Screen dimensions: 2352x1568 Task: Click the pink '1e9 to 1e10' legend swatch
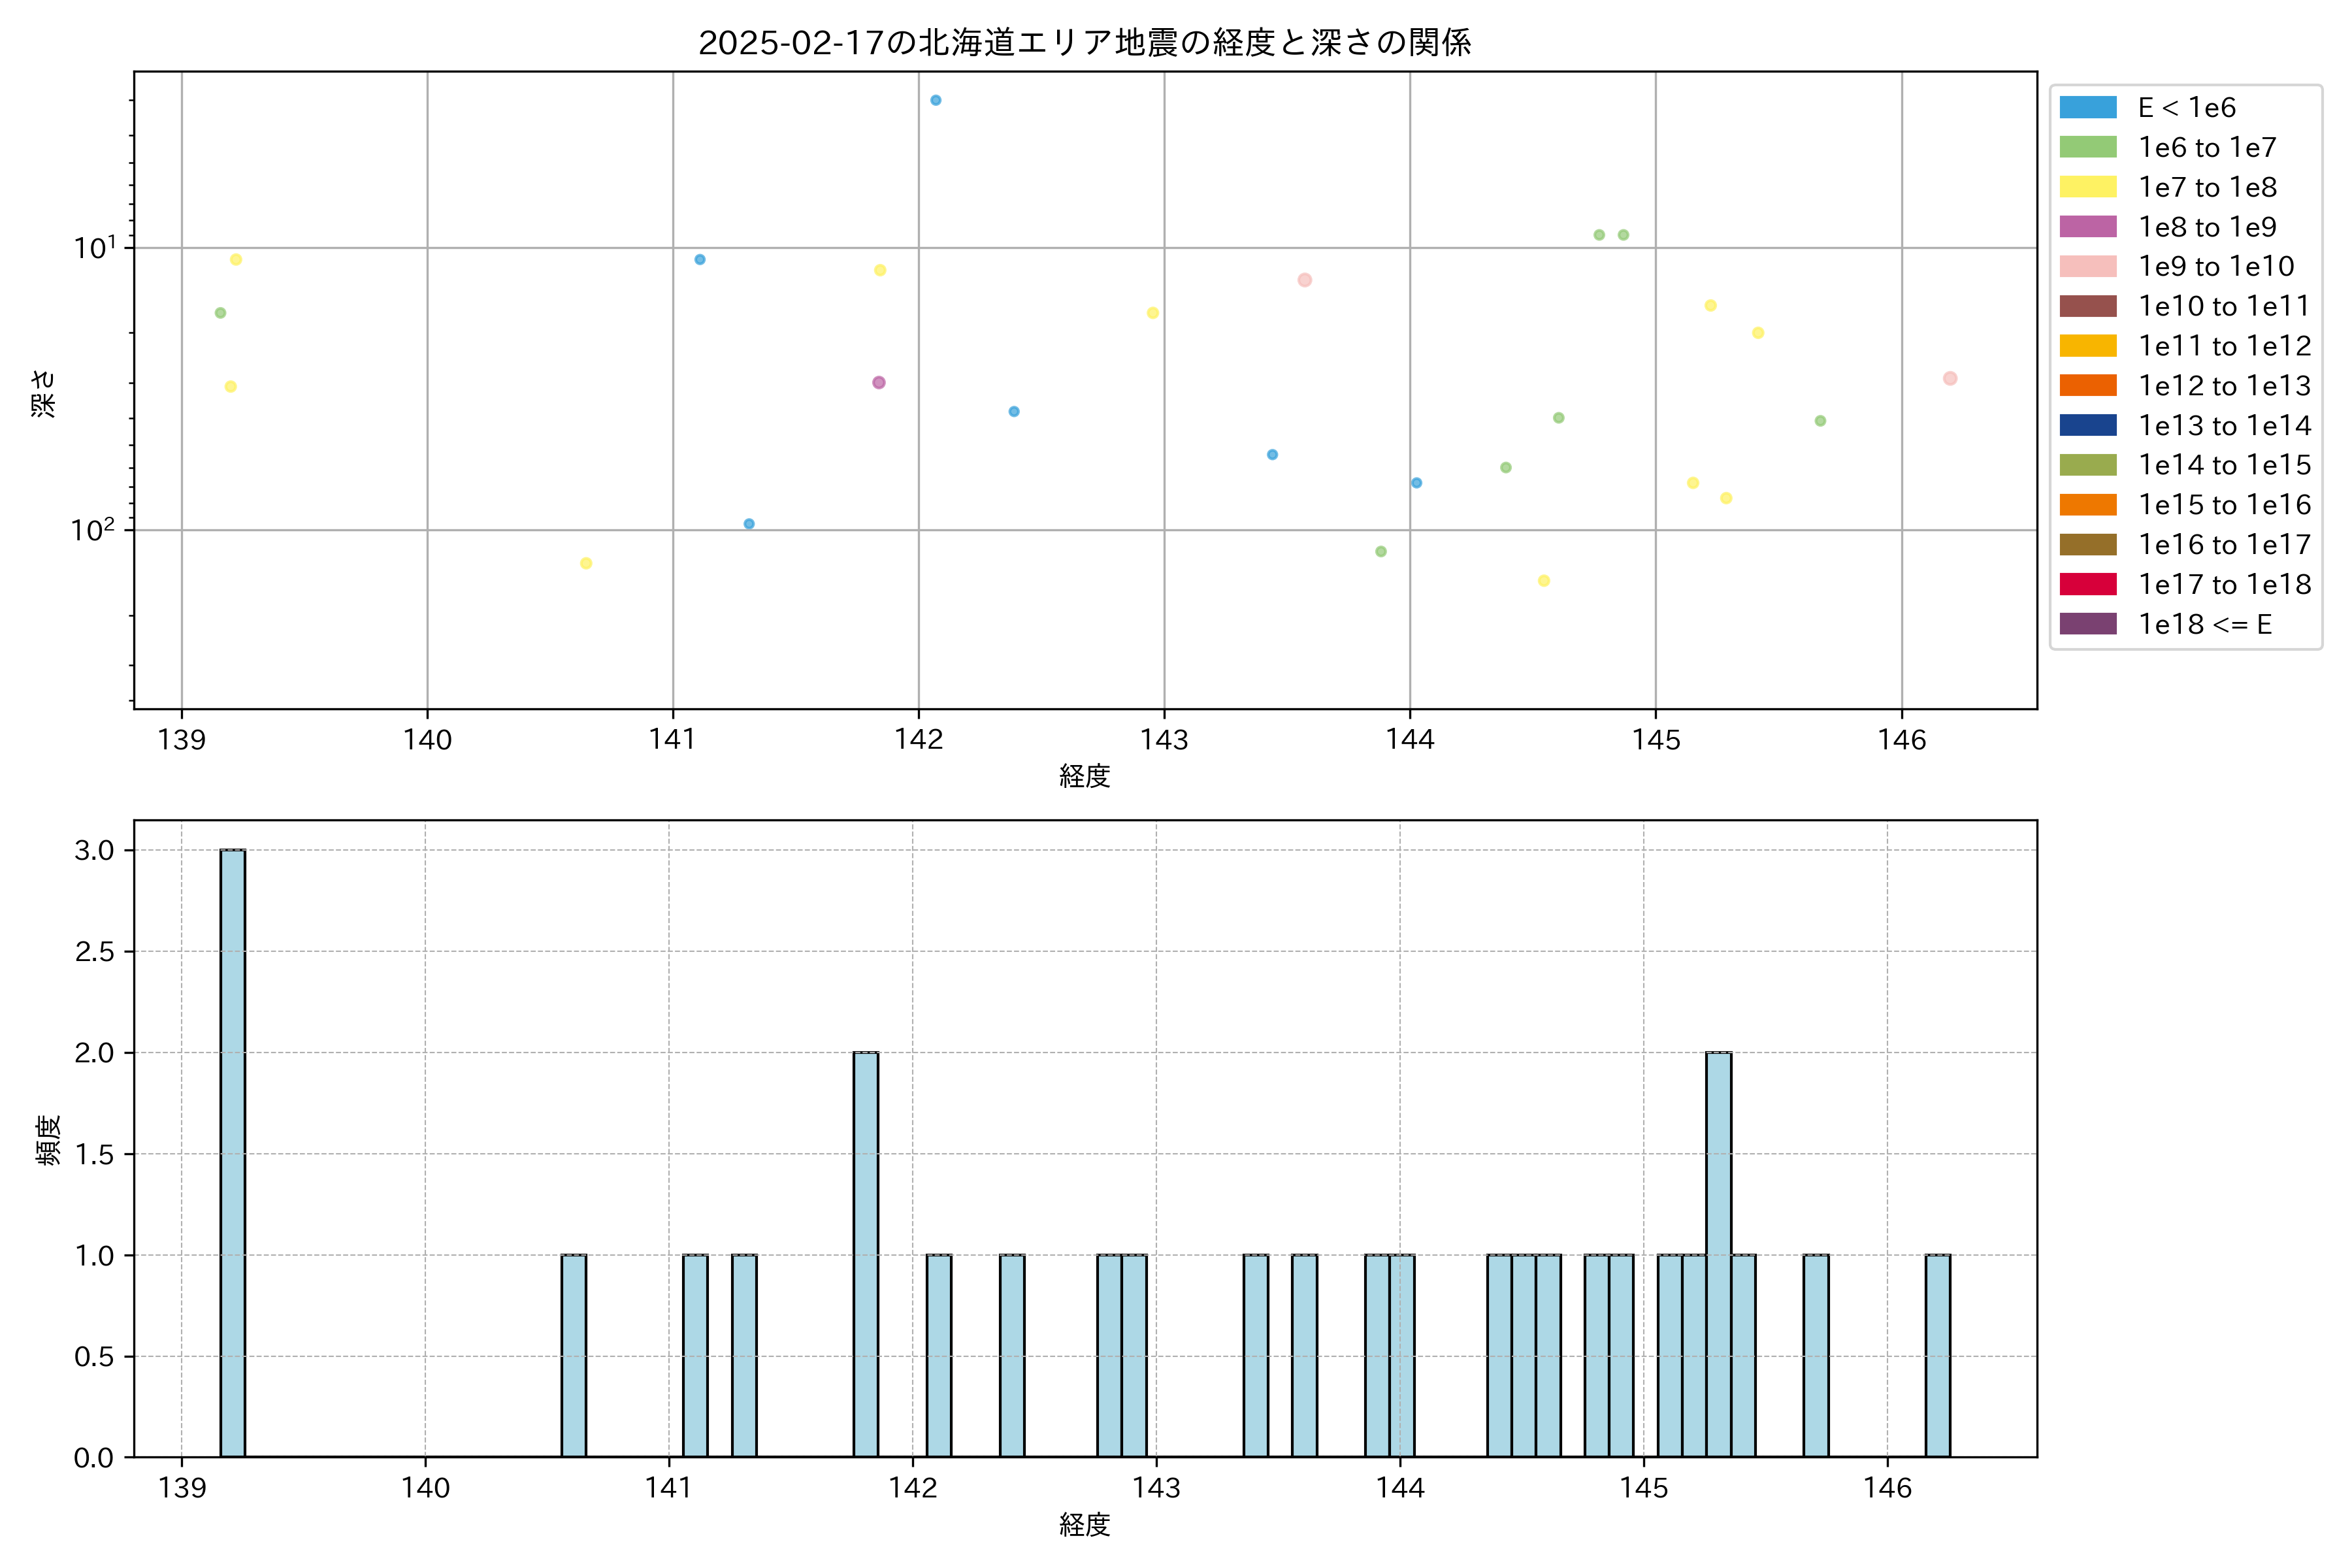tap(2087, 266)
